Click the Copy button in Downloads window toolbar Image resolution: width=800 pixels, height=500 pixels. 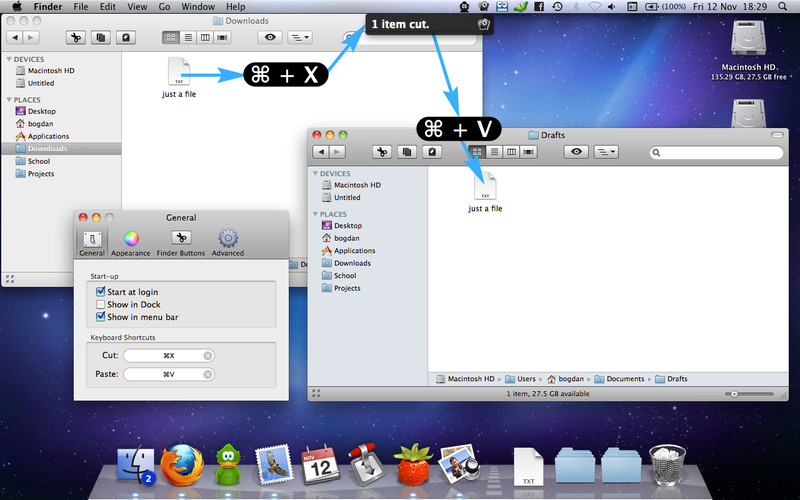click(x=101, y=37)
